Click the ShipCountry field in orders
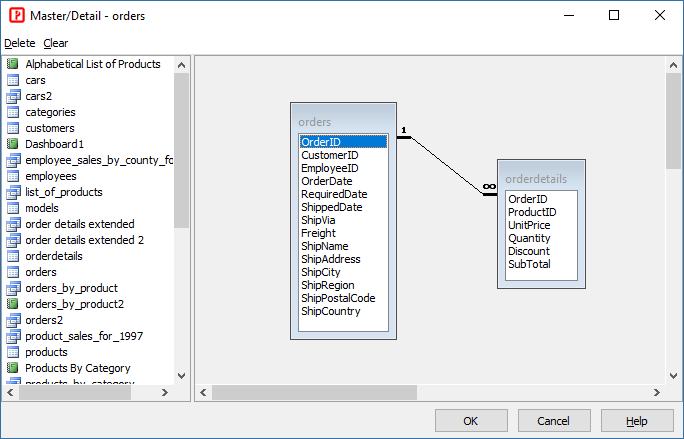 [331, 311]
